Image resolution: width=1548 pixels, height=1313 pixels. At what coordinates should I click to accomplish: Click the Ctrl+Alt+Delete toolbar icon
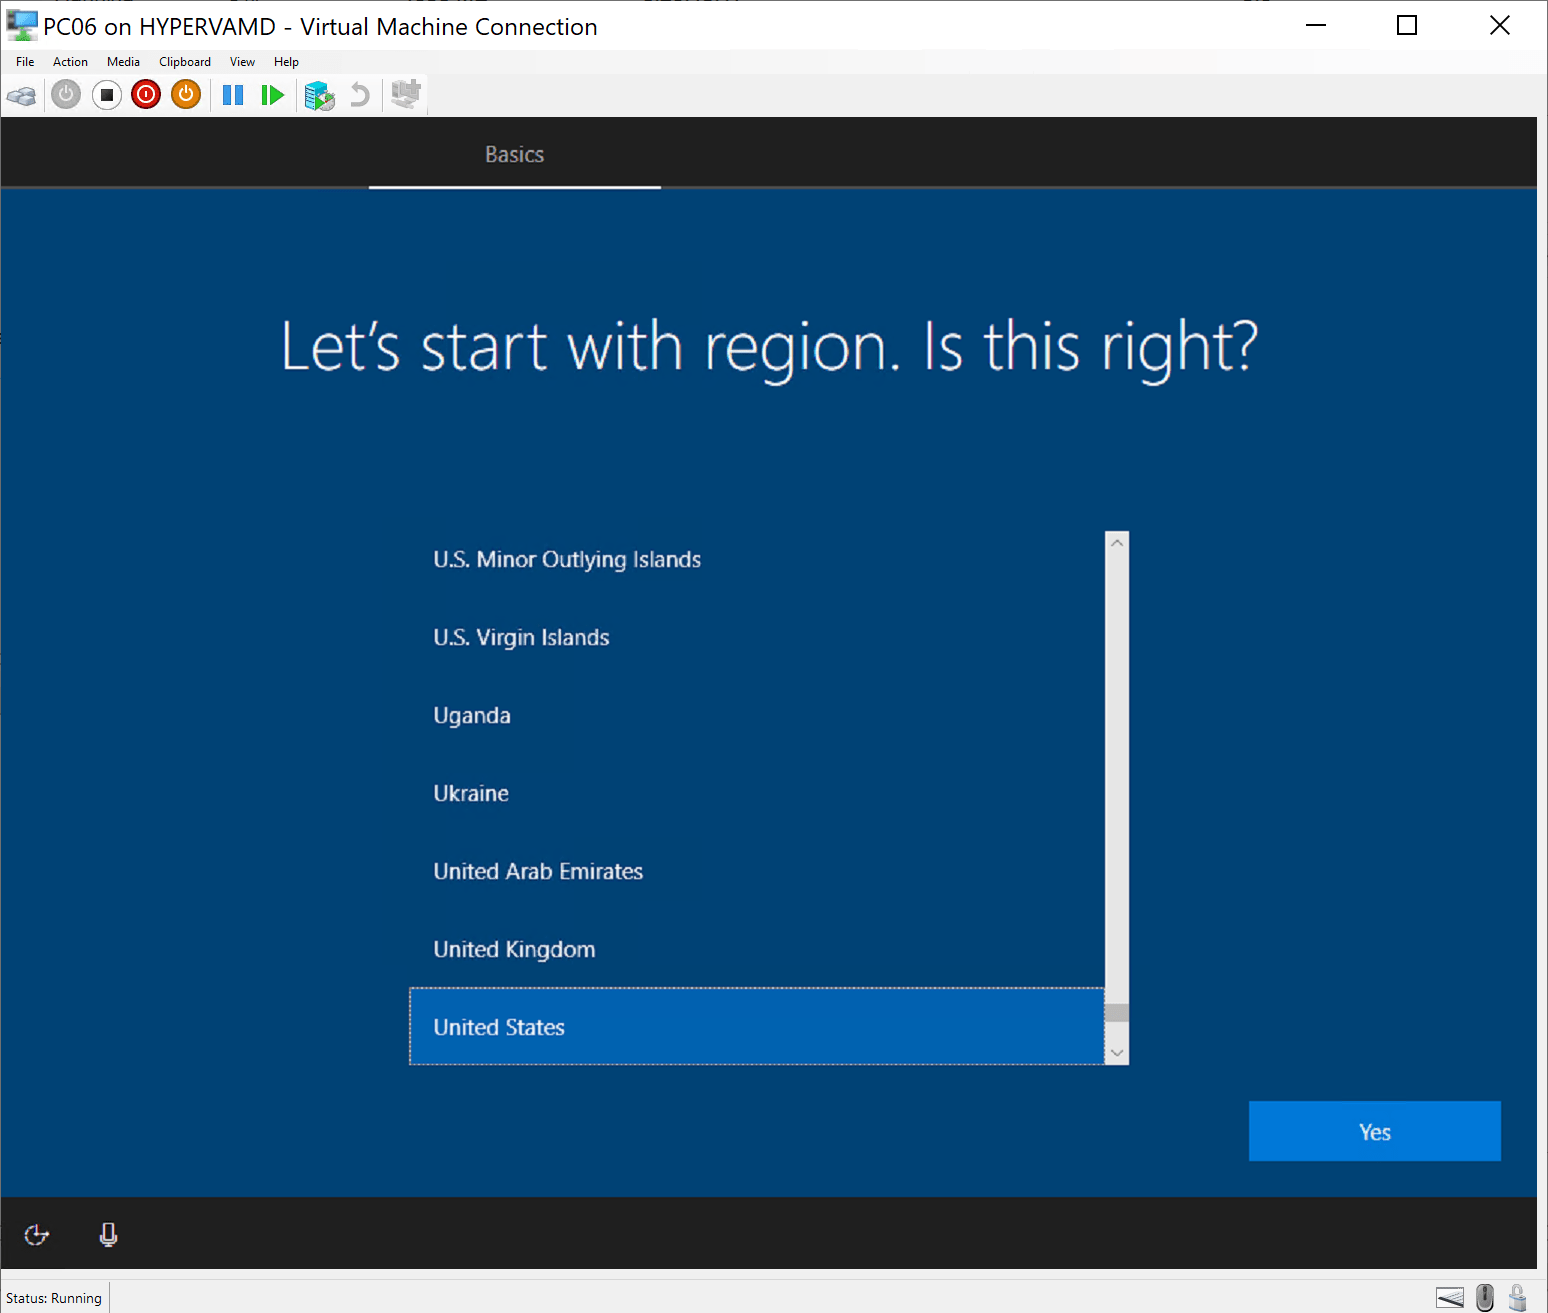point(21,96)
